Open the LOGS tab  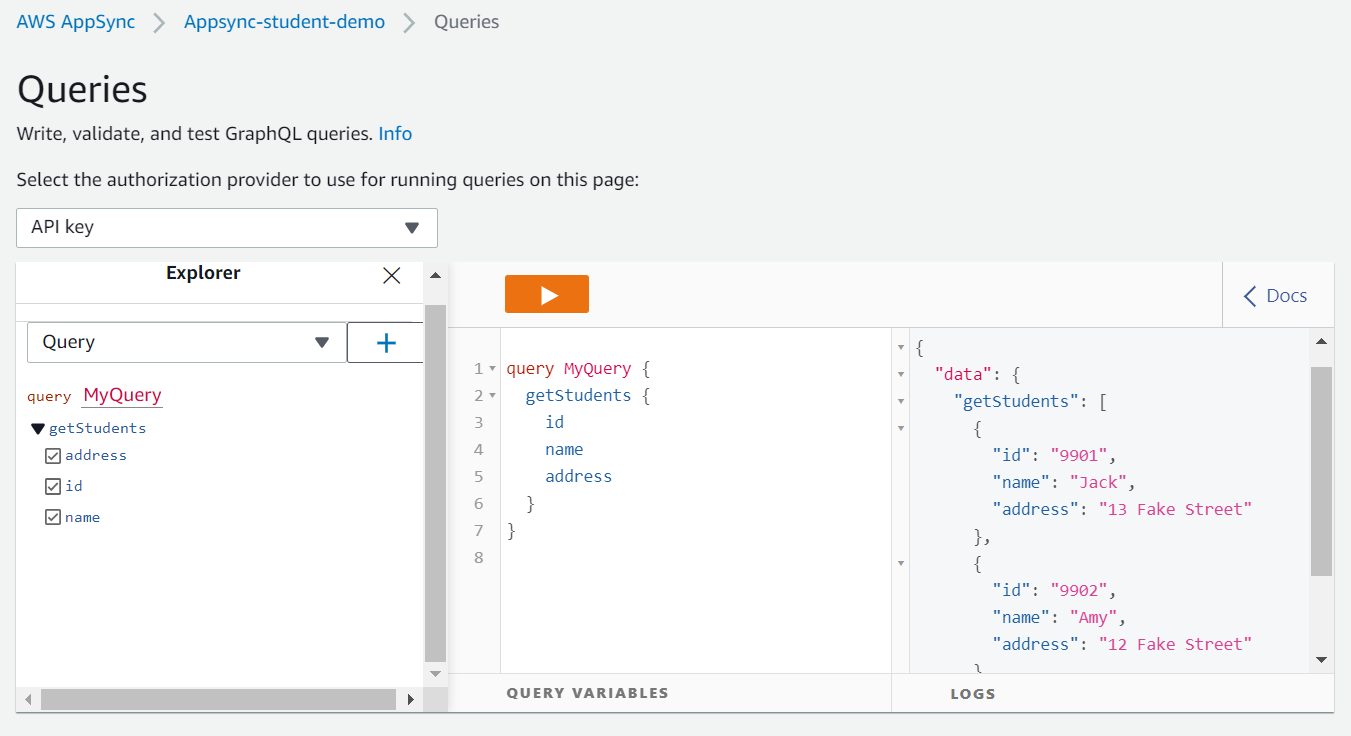(x=973, y=692)
